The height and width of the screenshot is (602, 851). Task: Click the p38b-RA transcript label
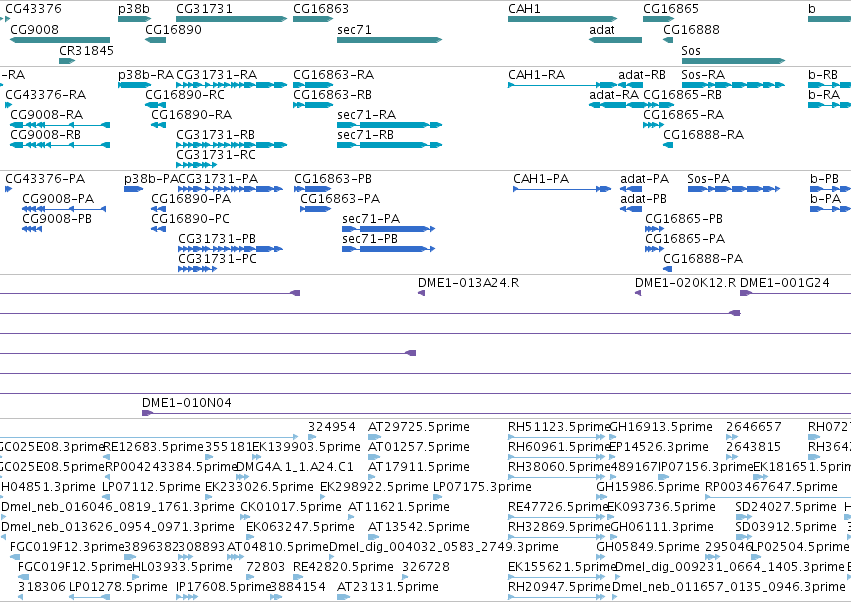[x=146, y=74]
